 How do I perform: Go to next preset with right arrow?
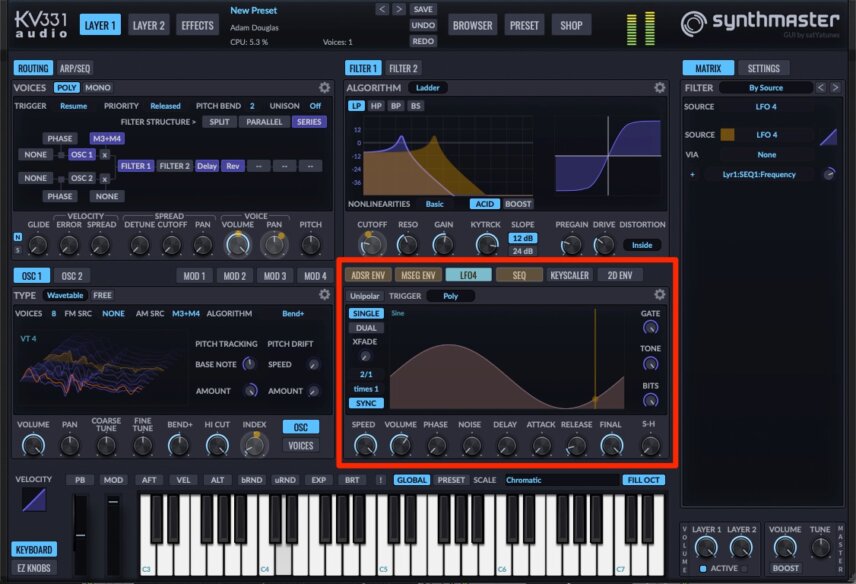pos(399,9)
